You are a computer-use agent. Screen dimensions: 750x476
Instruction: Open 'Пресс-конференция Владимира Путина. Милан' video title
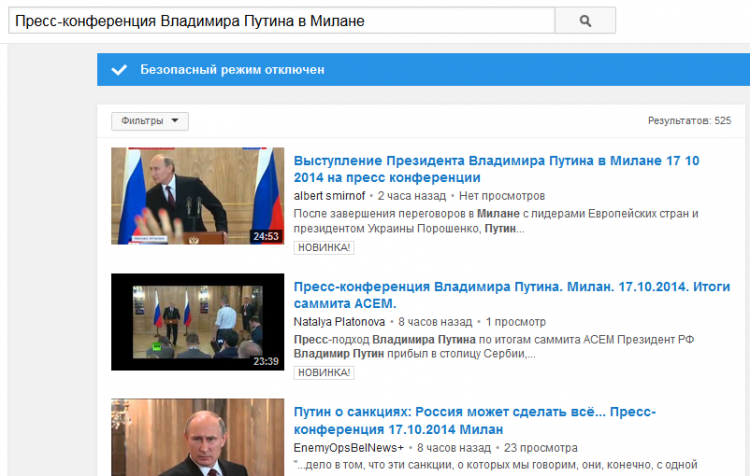[512, 295]
